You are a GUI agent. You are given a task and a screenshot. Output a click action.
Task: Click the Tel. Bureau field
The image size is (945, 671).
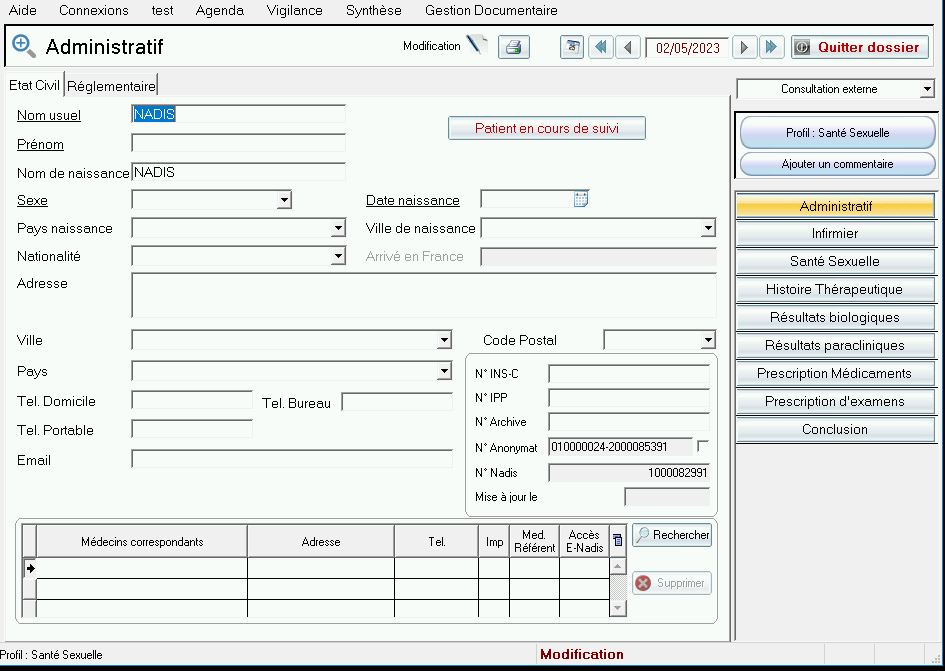click(x=397, y=402)
